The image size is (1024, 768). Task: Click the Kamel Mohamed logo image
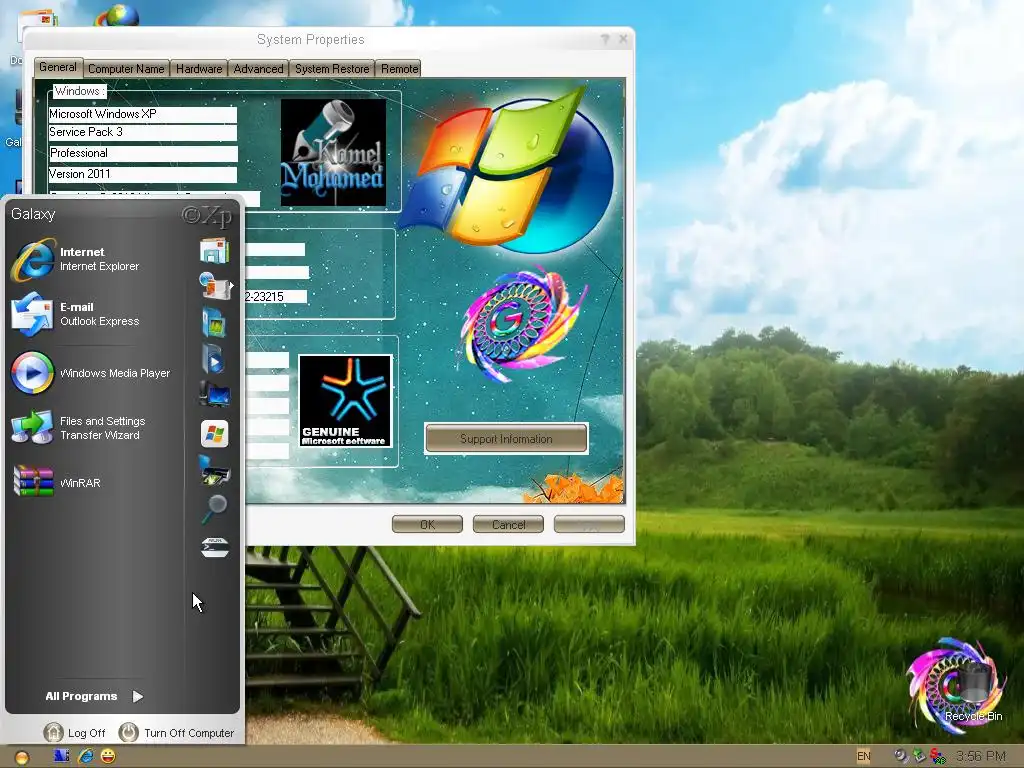pos(333,152)
